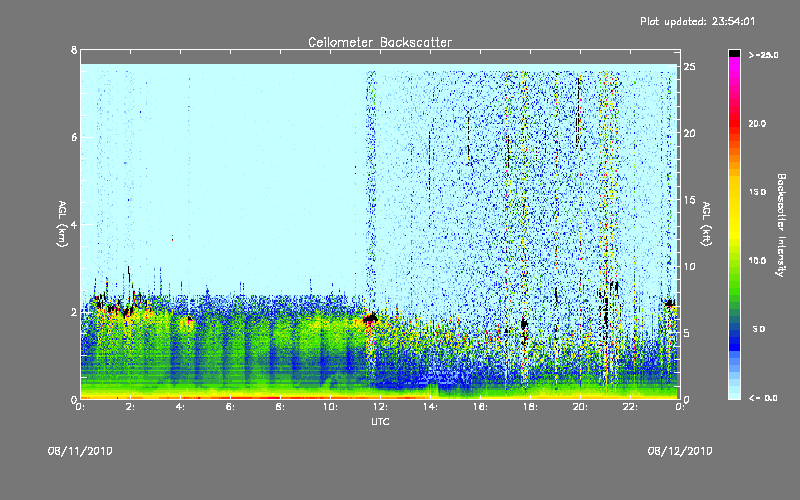The width and height of the screenshot is (800, 500).
Task: Click the 8 tick on km axis
Action: 74,50
